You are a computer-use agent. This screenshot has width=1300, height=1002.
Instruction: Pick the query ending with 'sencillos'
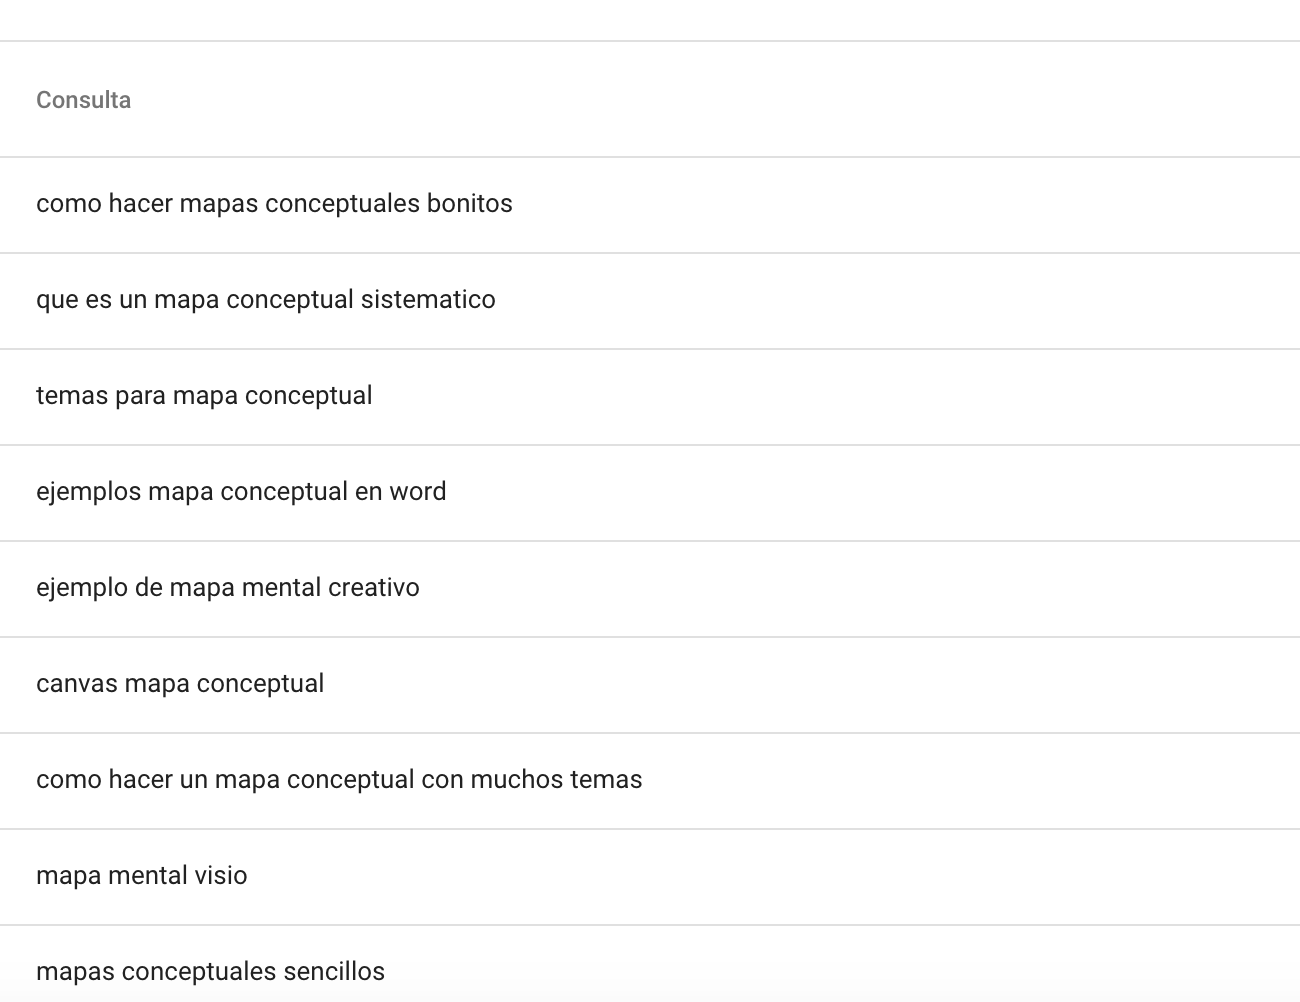650,964
